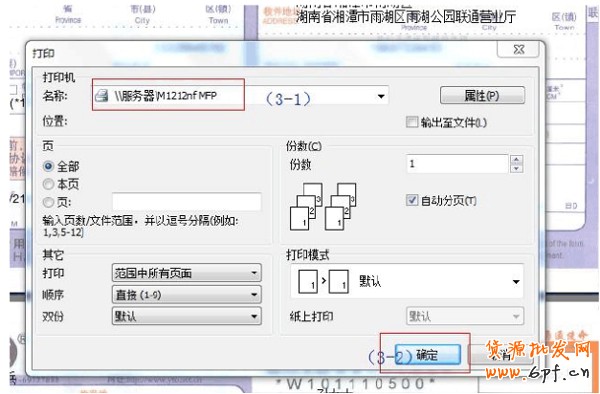Increase copies with the up stepper arrow
The height and width of the screenshot is (394, 600).
pyautogui.click(x=517, y=160)
